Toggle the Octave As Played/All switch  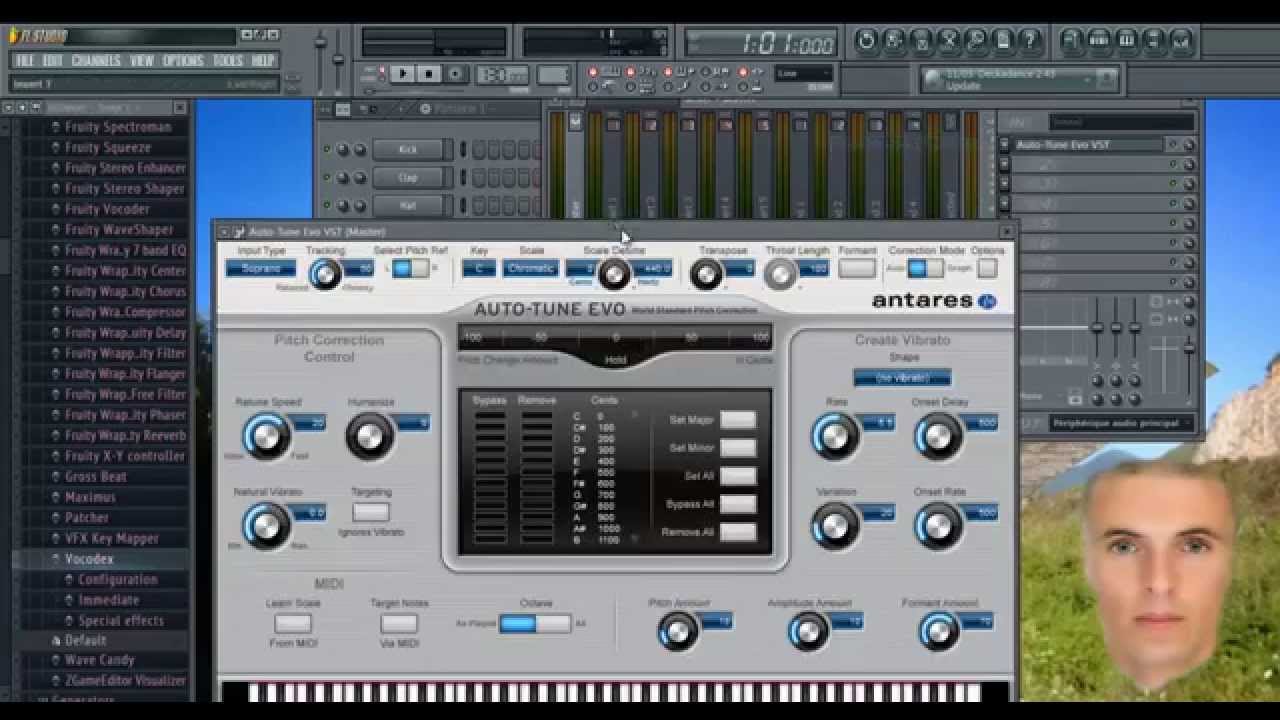pos(535,623)
